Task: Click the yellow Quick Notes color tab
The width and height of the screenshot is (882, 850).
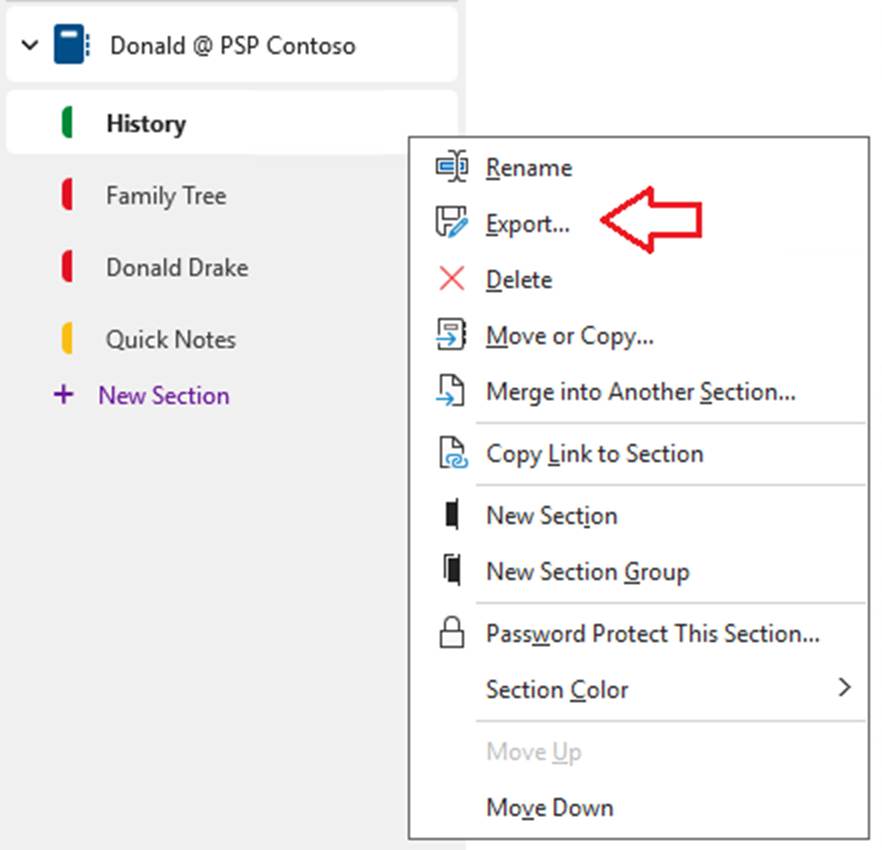Action: pos(67,339)
